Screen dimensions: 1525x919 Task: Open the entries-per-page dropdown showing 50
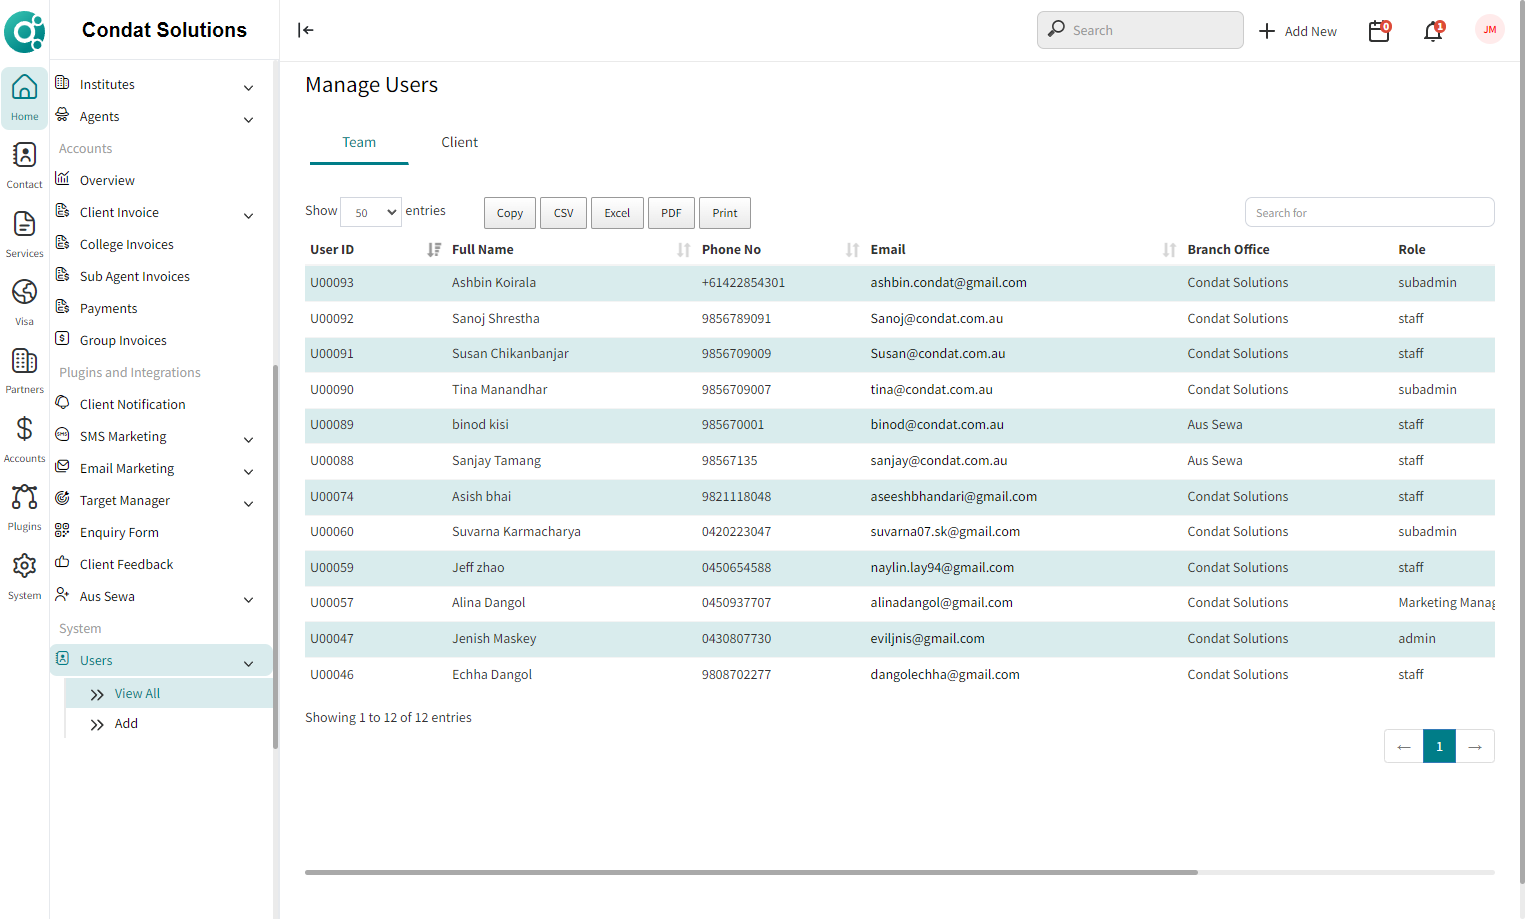(x=371, y=212)
